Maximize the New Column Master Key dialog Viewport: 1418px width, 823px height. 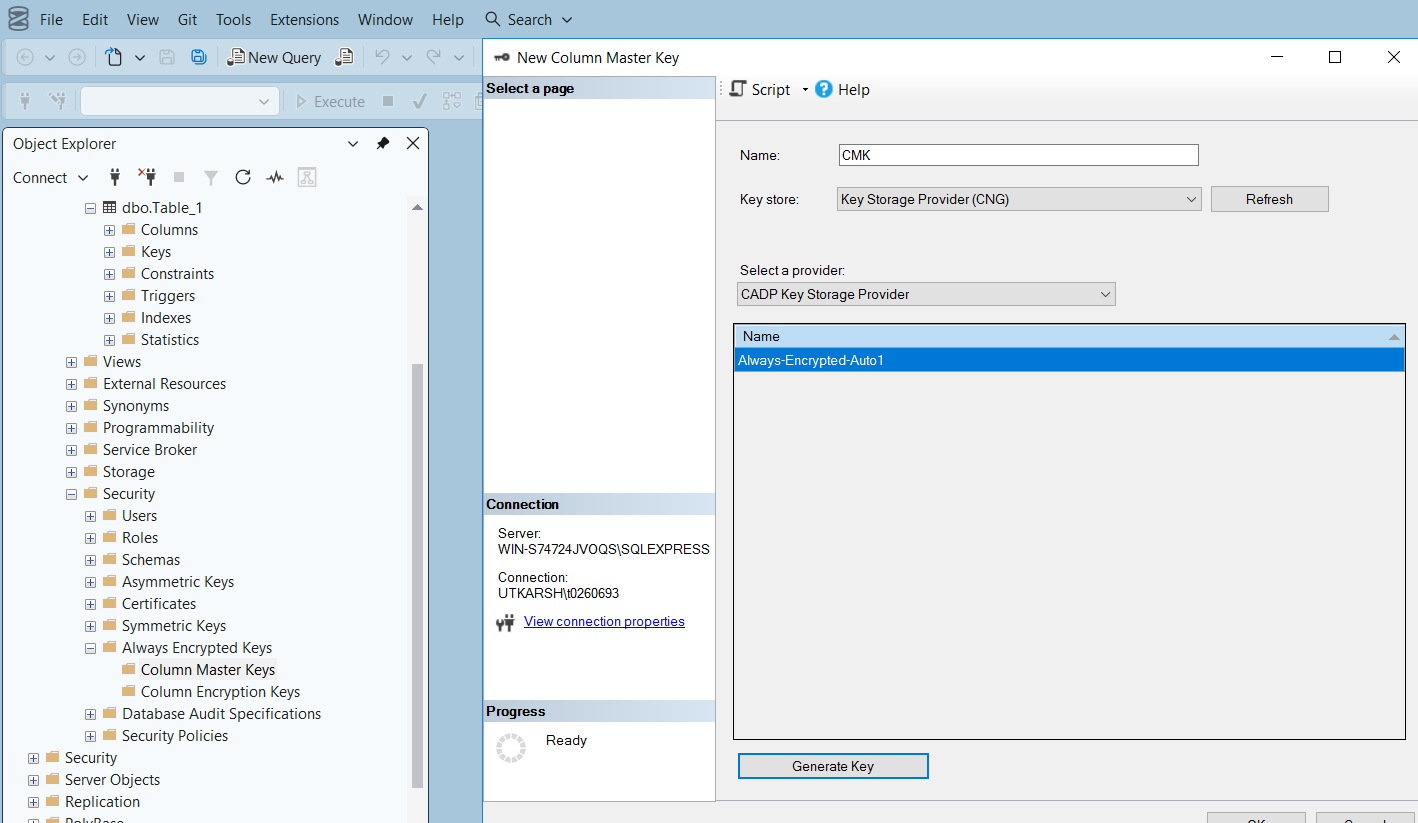[1334, 57]
